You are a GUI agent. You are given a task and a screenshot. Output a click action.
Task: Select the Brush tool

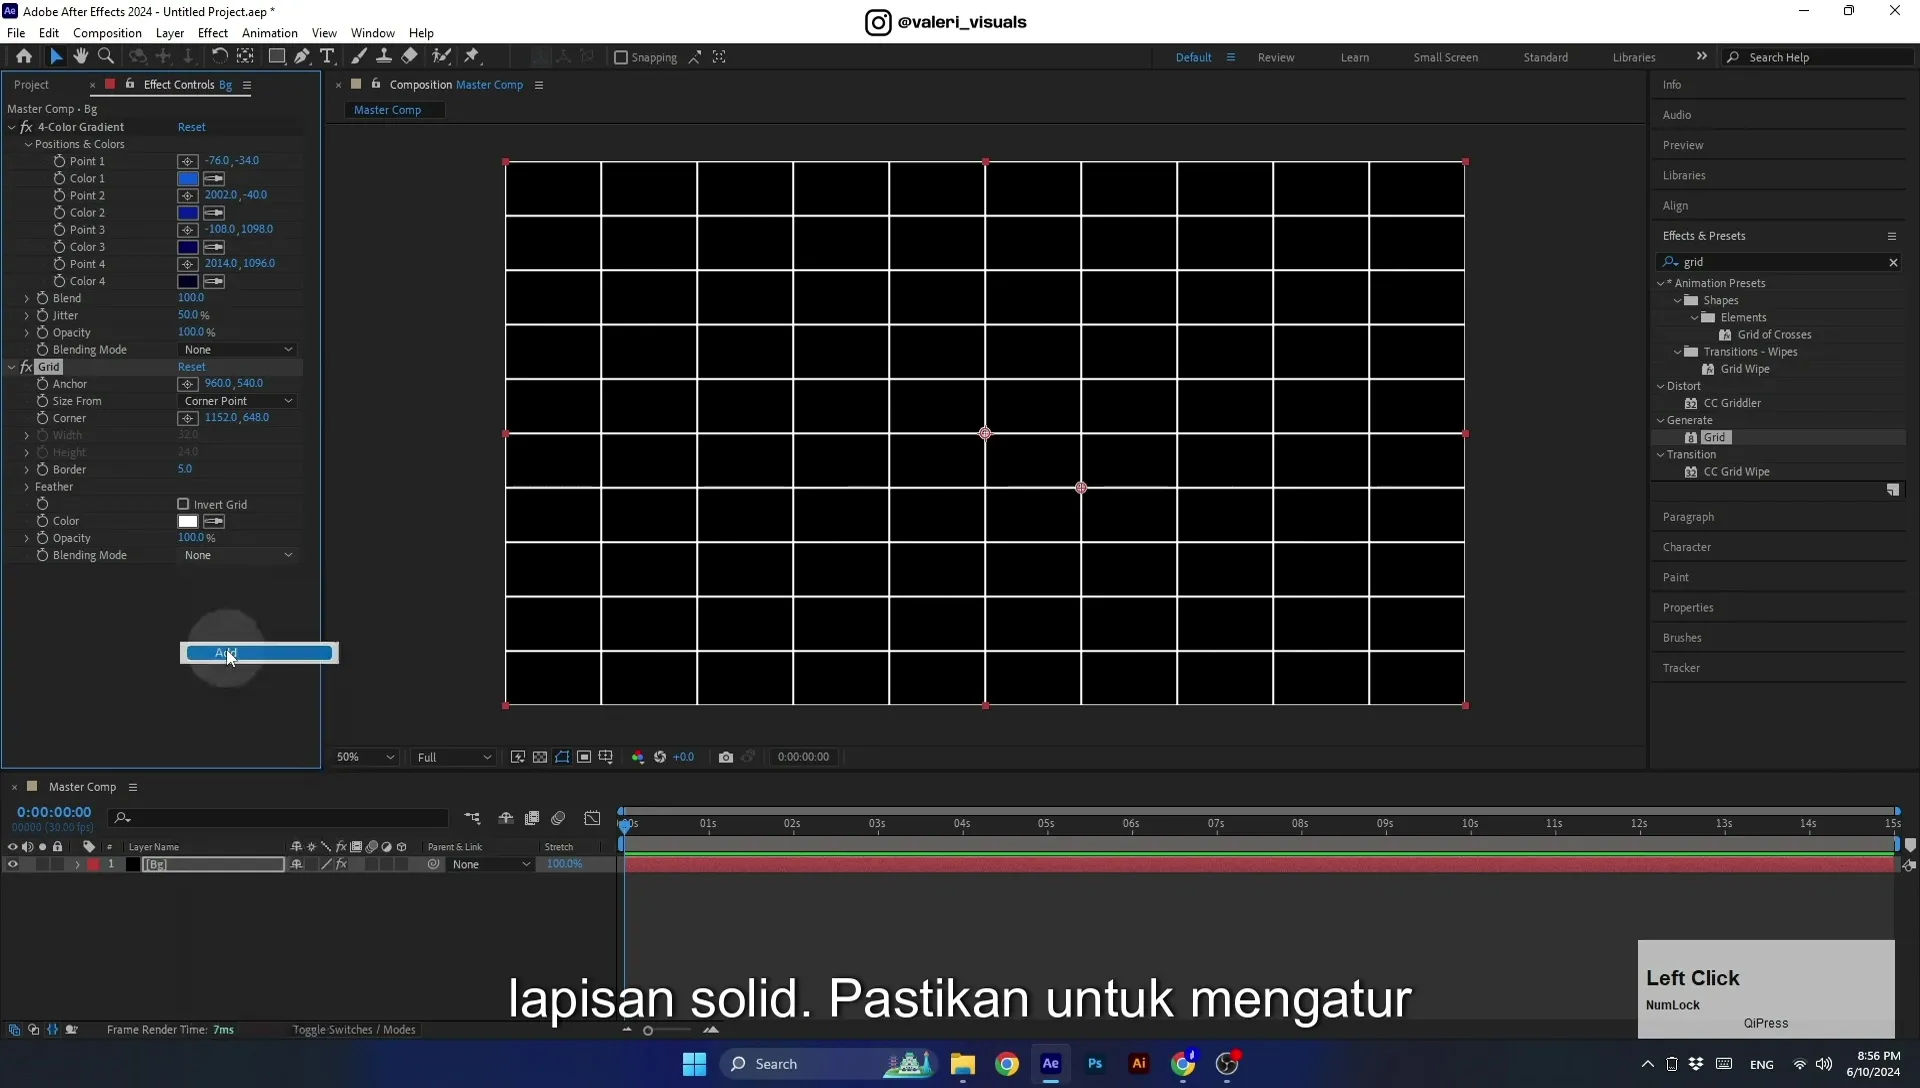point(358,57)
